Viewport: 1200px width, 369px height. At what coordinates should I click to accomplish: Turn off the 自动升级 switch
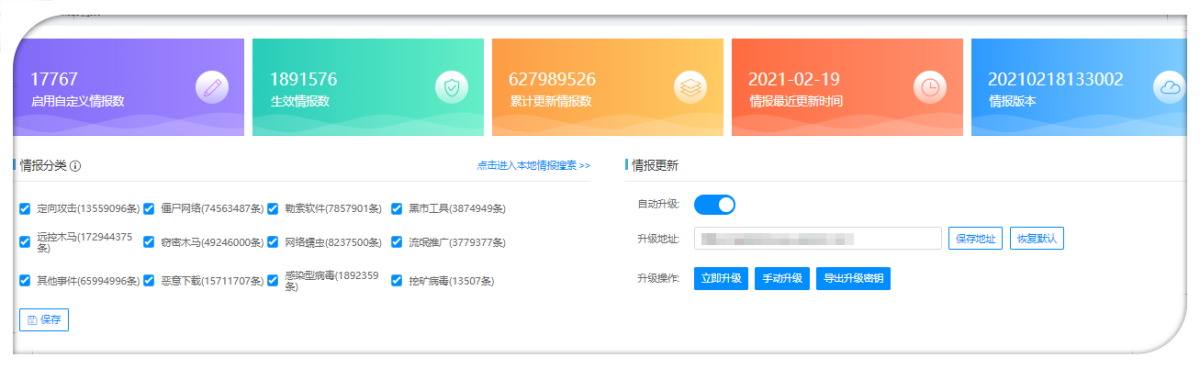(715, 204)
